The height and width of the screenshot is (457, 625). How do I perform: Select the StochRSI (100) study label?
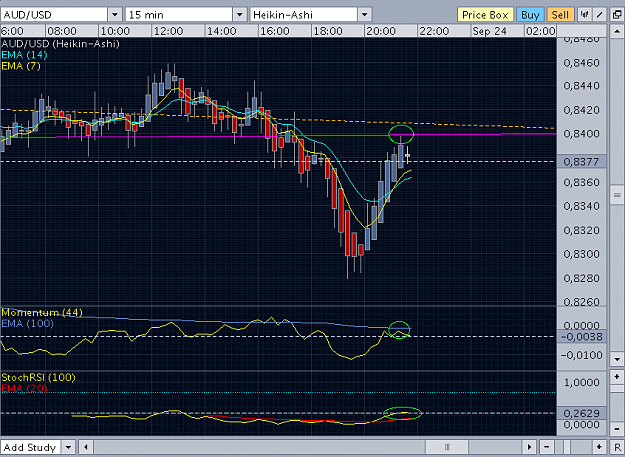(x=38, y=377)
